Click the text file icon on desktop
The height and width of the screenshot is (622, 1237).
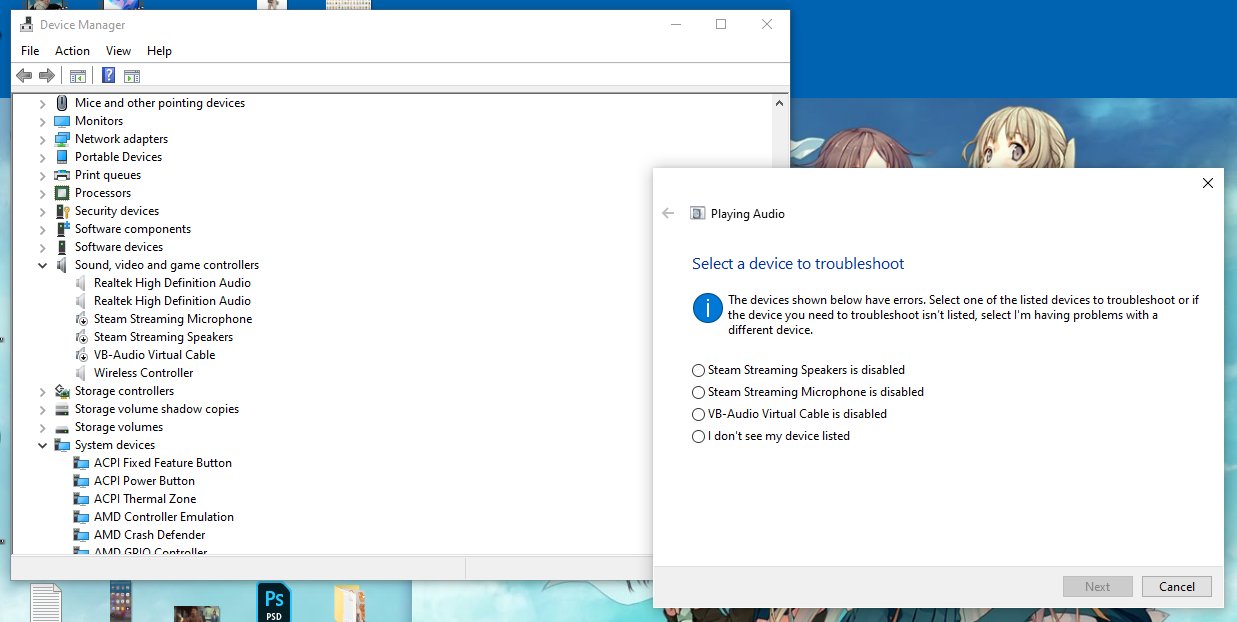[x=46, y=603]
